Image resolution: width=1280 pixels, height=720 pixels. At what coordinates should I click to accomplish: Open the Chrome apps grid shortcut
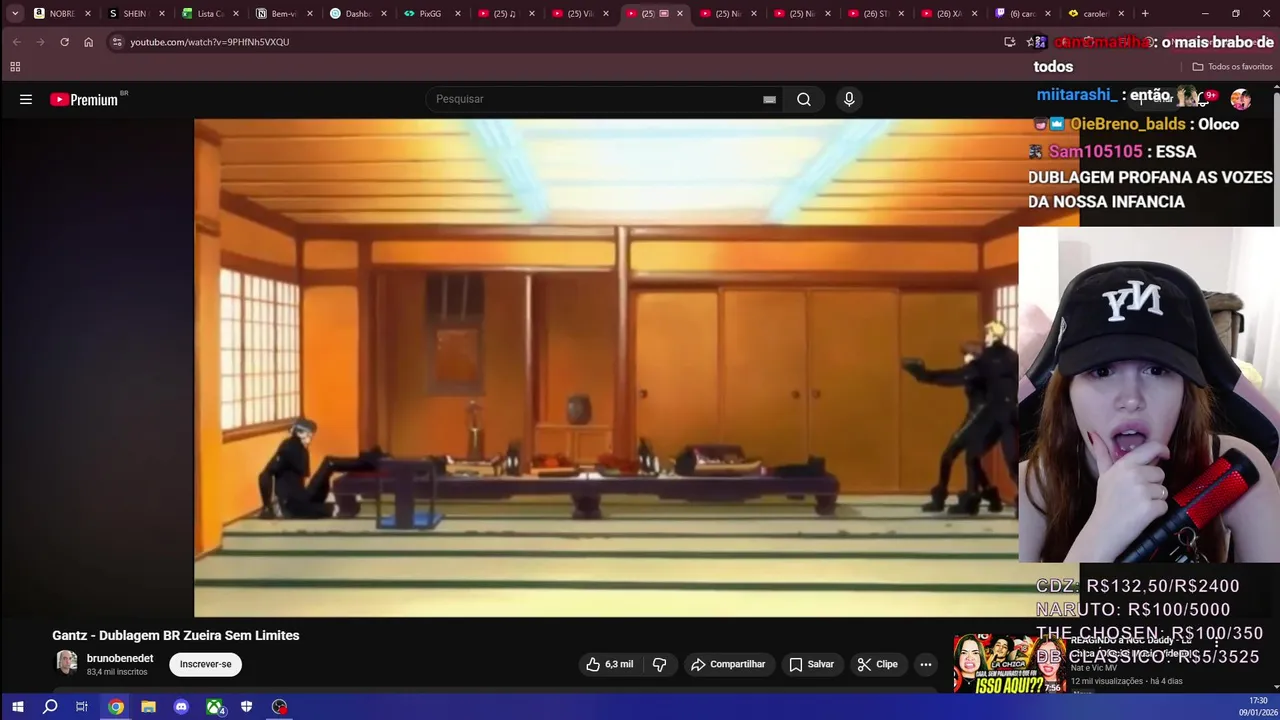15,67
